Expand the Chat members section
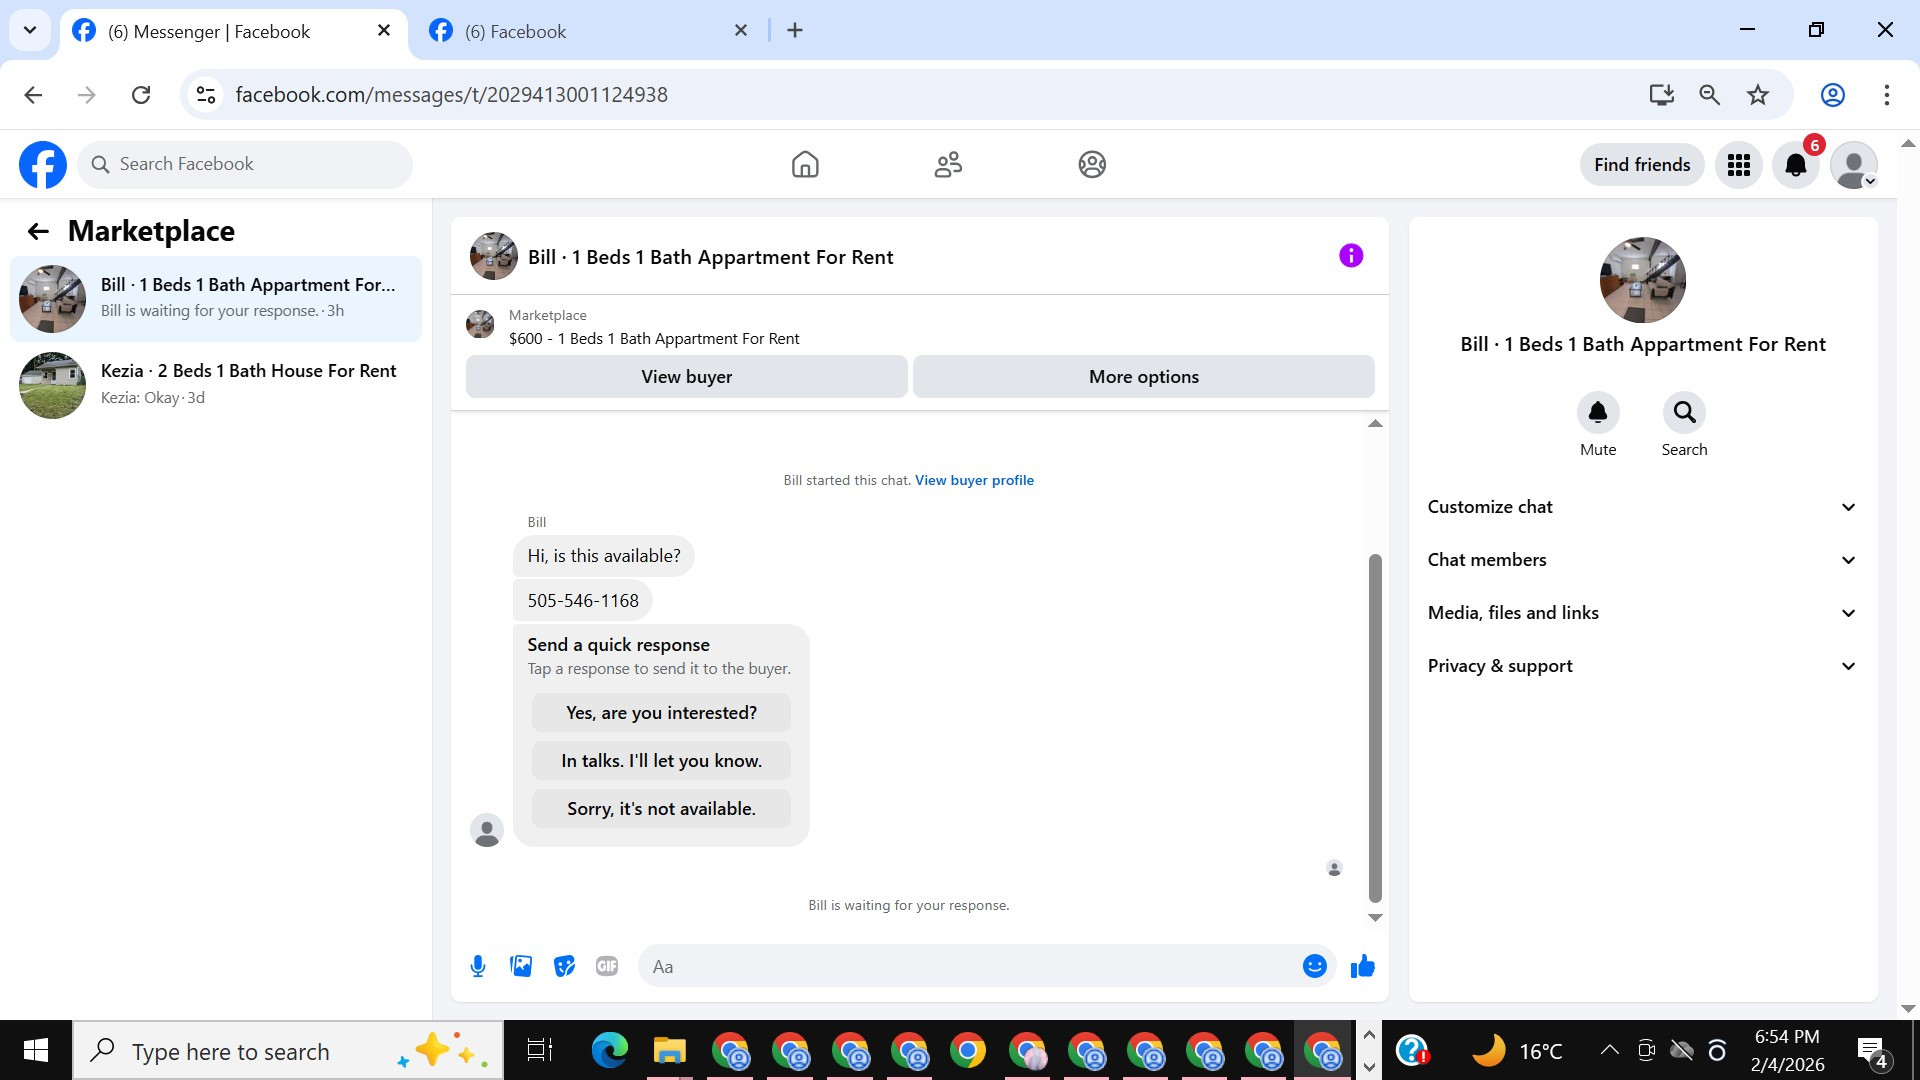 click(x=1641, y=560)
